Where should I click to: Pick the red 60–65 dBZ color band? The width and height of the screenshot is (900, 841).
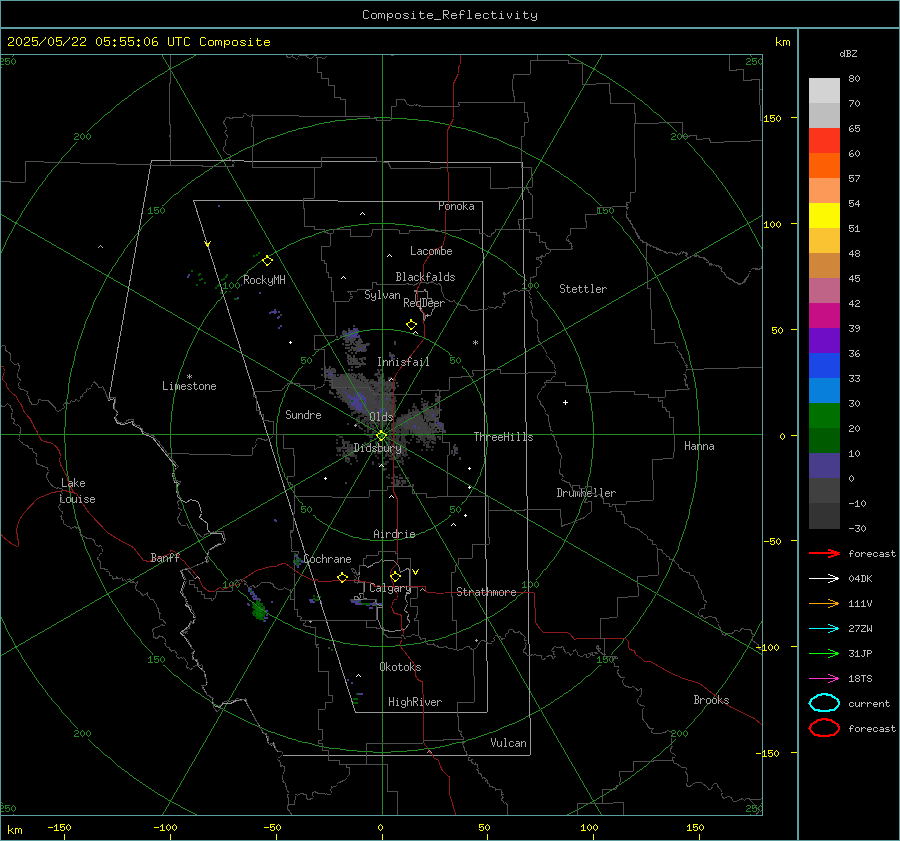824,141
